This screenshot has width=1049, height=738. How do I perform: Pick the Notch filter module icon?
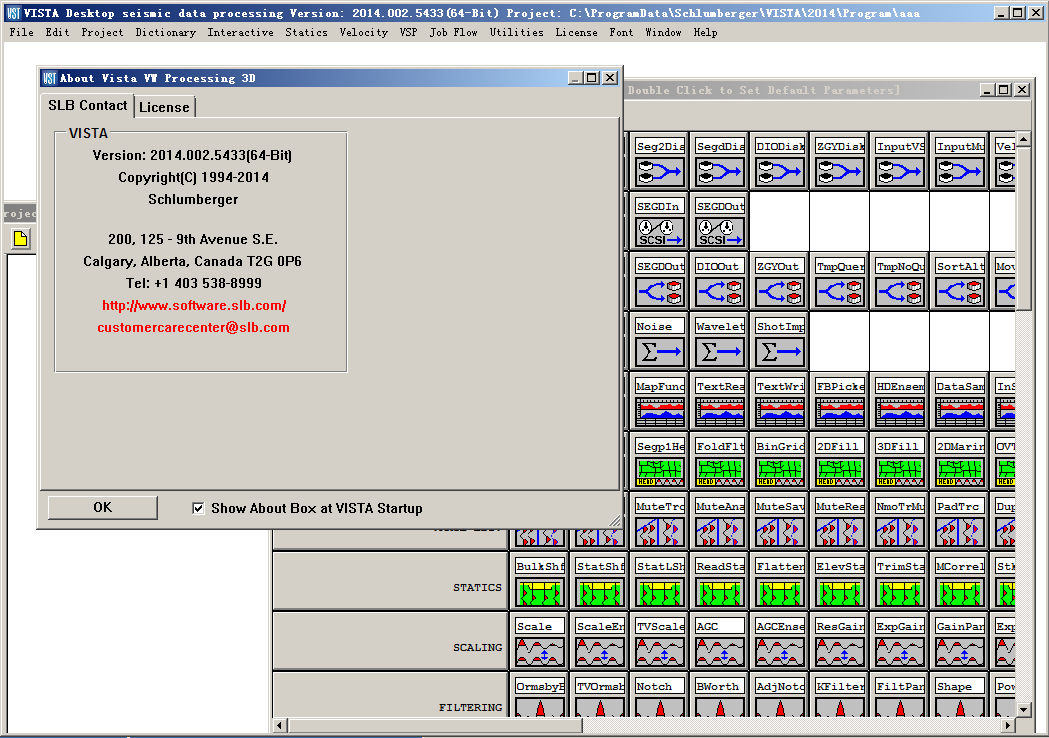coord(660,707)
